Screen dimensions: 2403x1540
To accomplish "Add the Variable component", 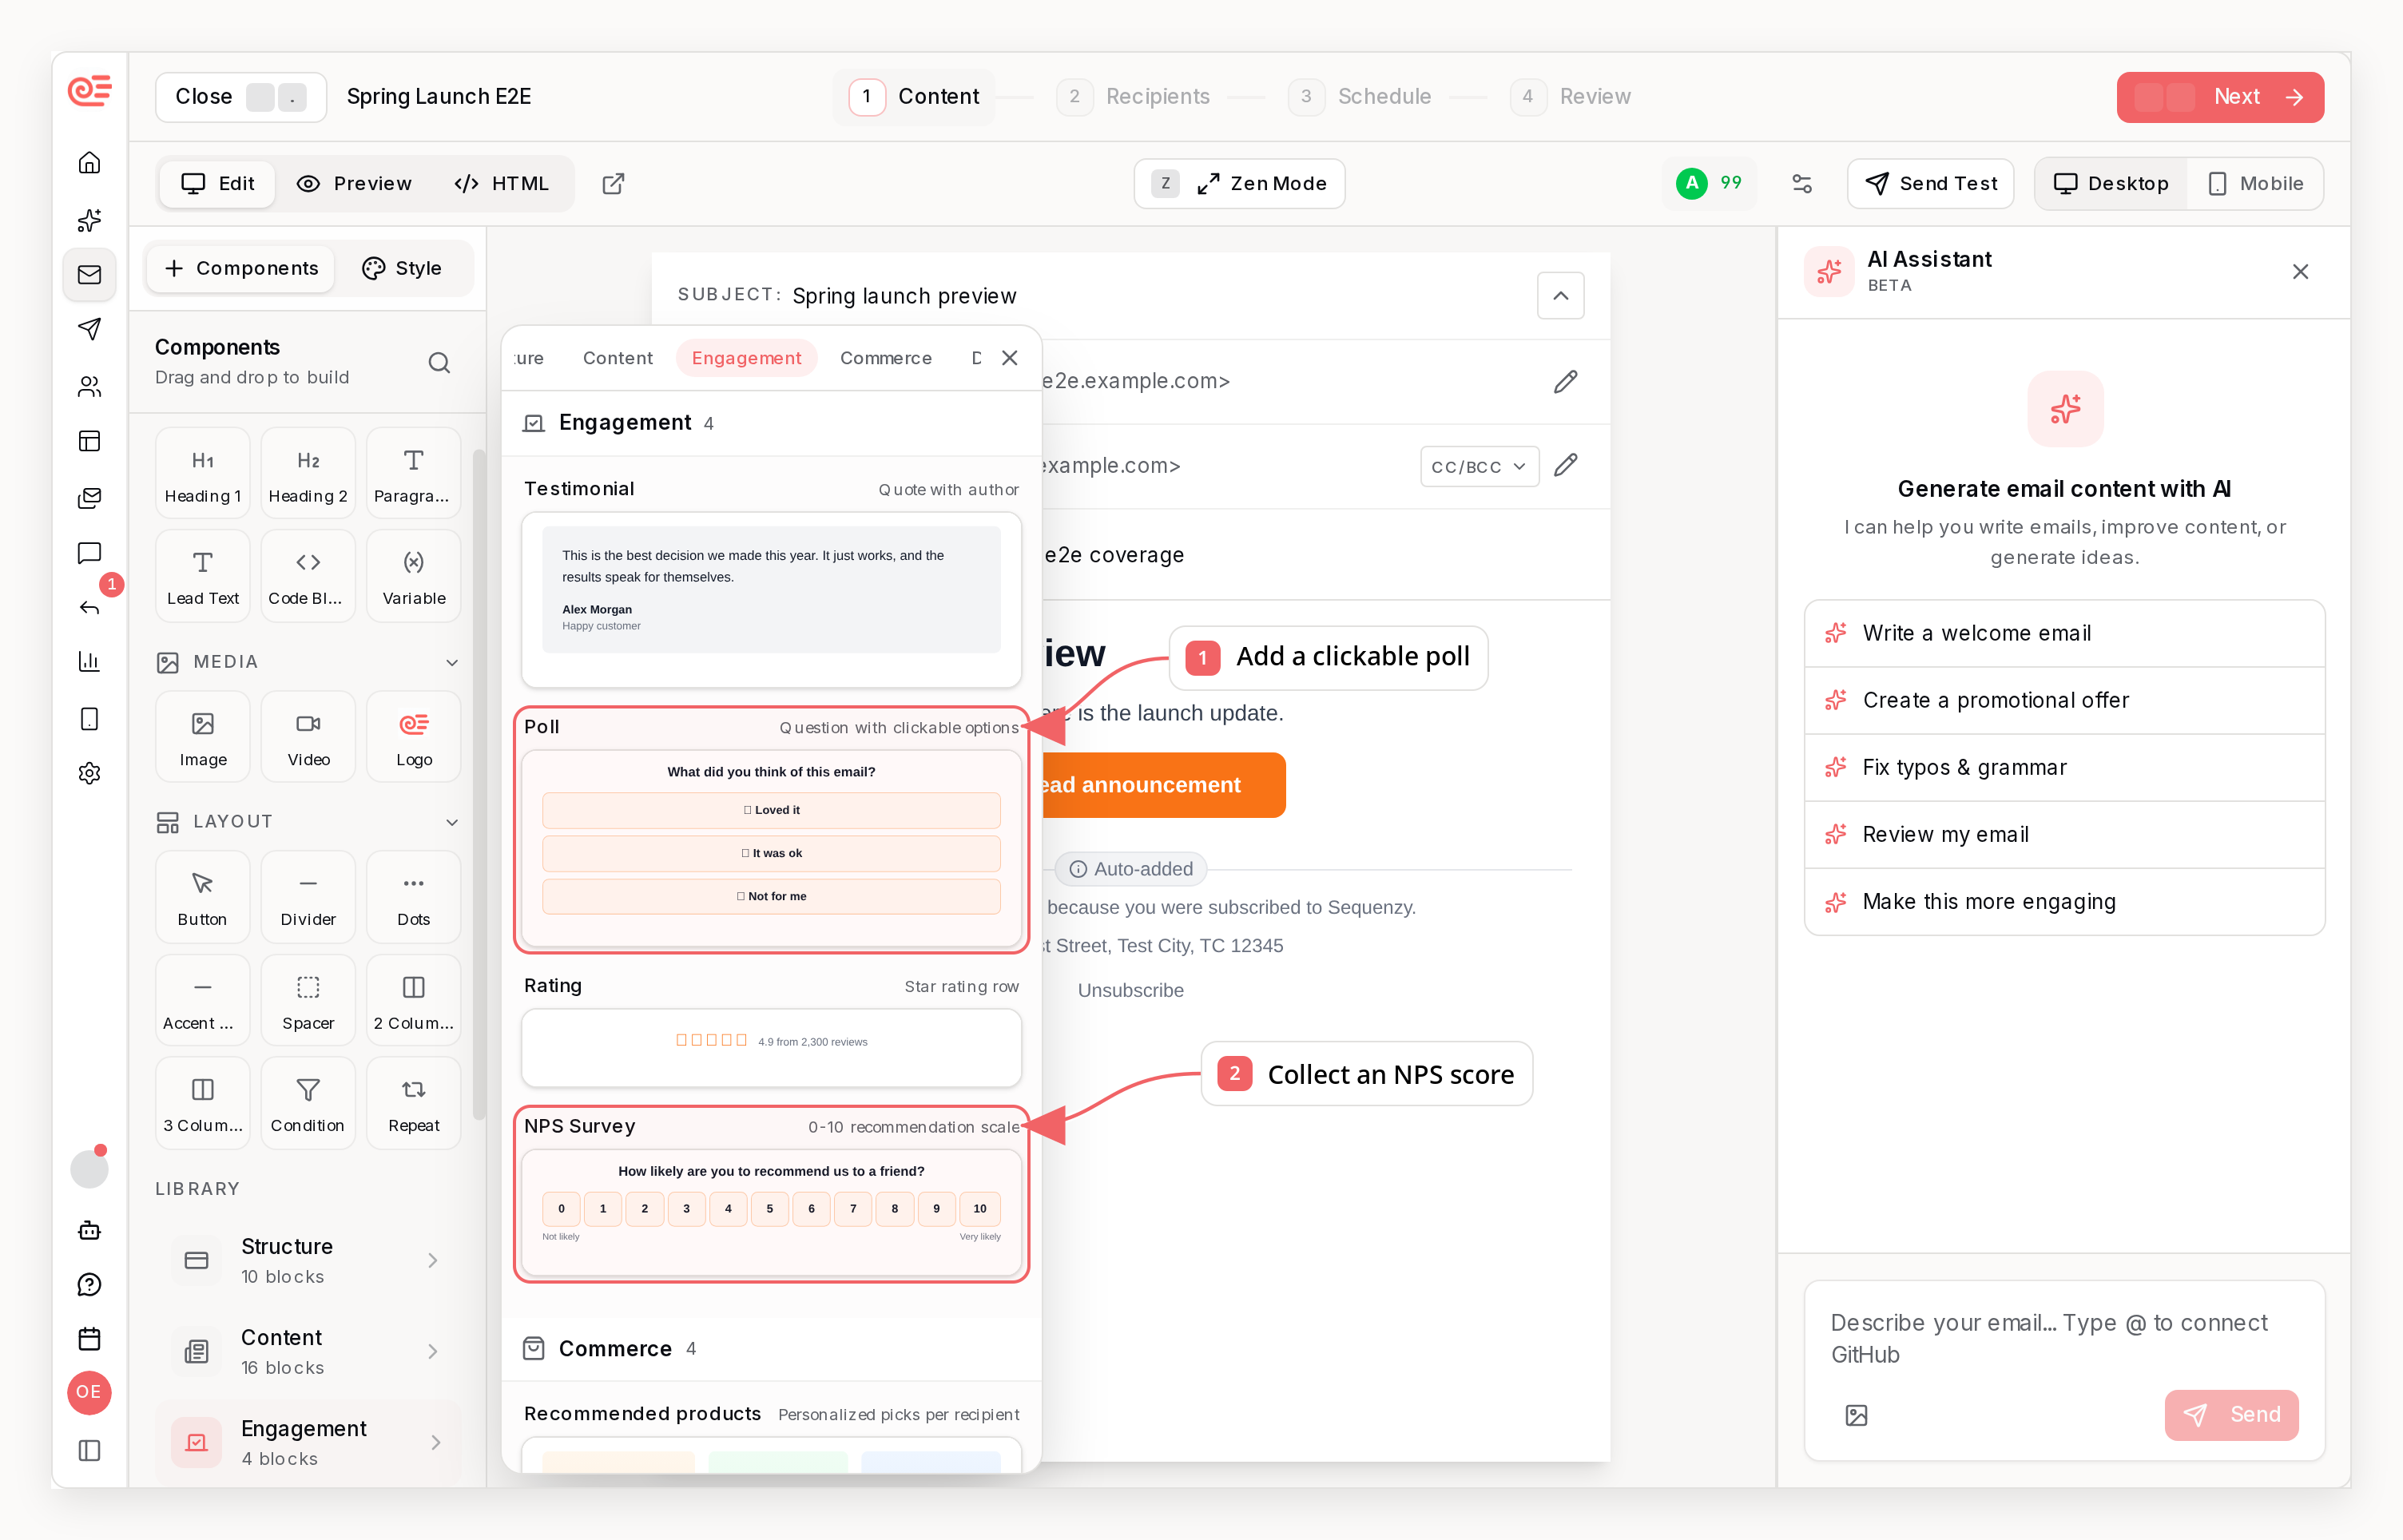I will point(414,576).
